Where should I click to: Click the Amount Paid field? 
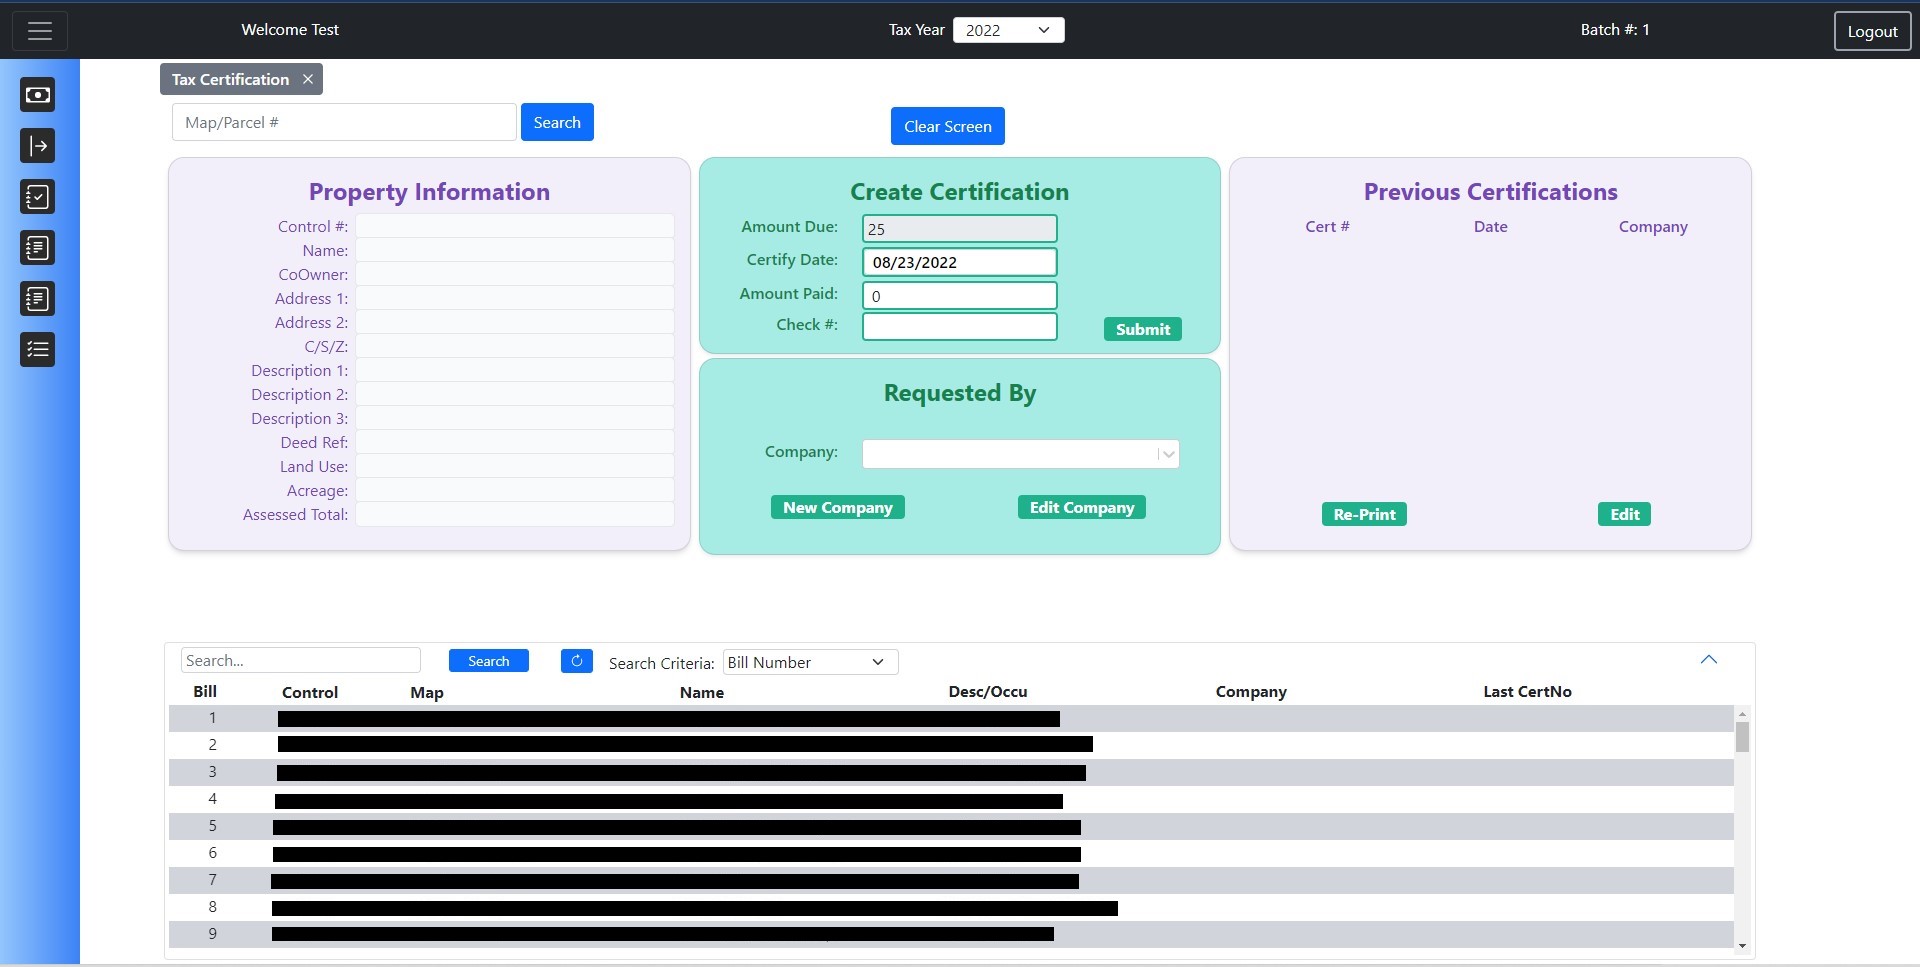point(959,296)
